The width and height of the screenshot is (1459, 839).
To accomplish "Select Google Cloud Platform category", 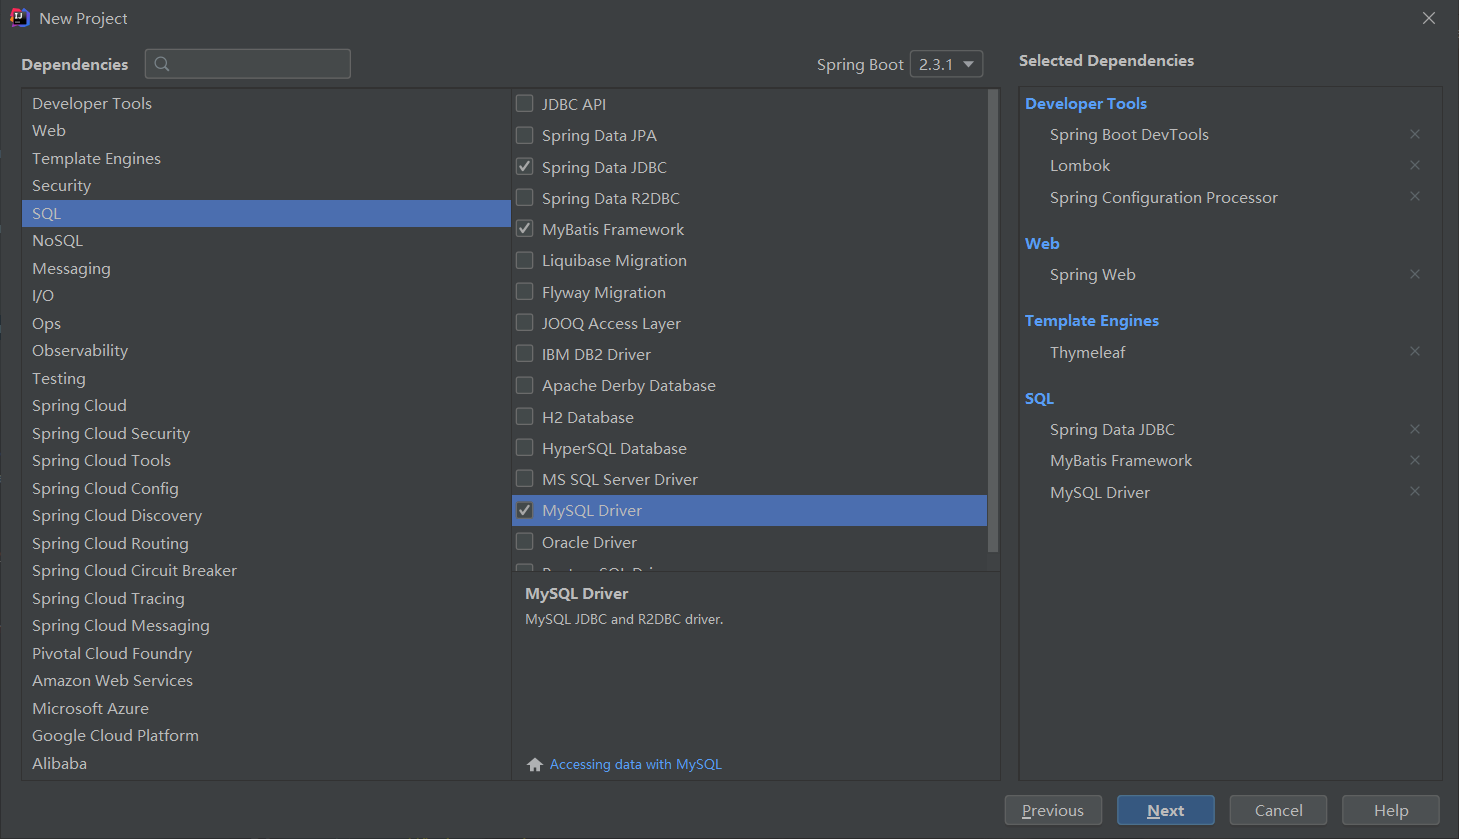I will coord(266,736).
